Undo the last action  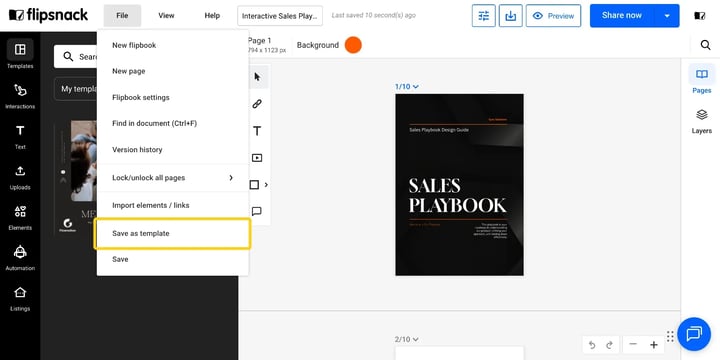coord(592,345)
